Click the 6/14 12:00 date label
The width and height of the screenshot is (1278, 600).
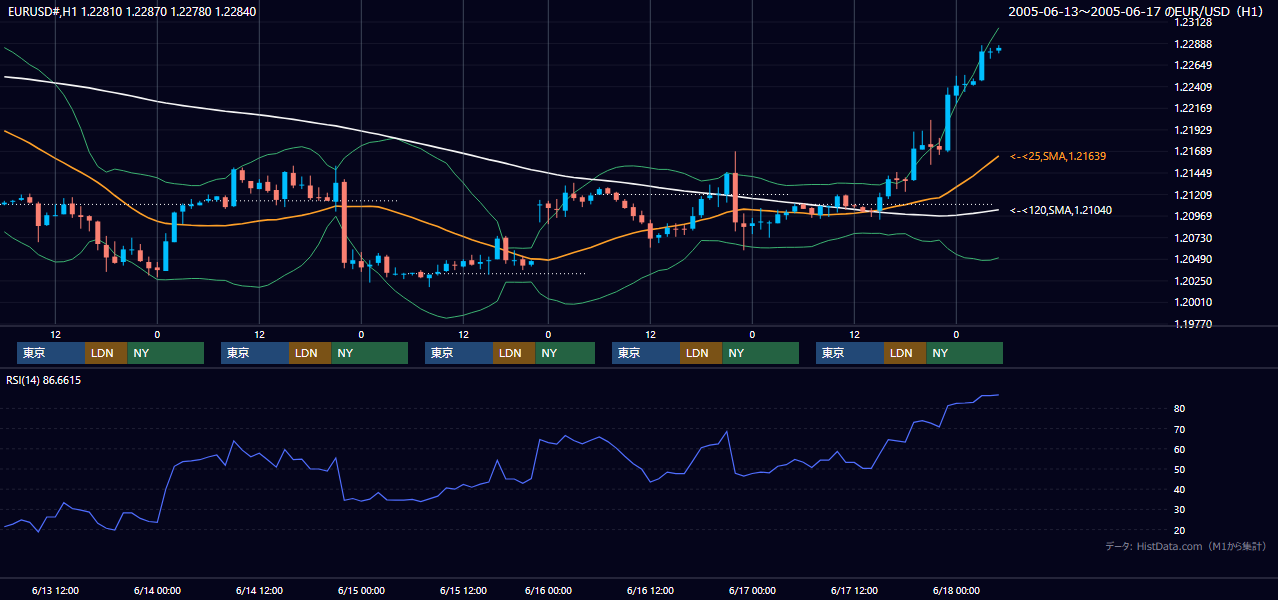260,590
